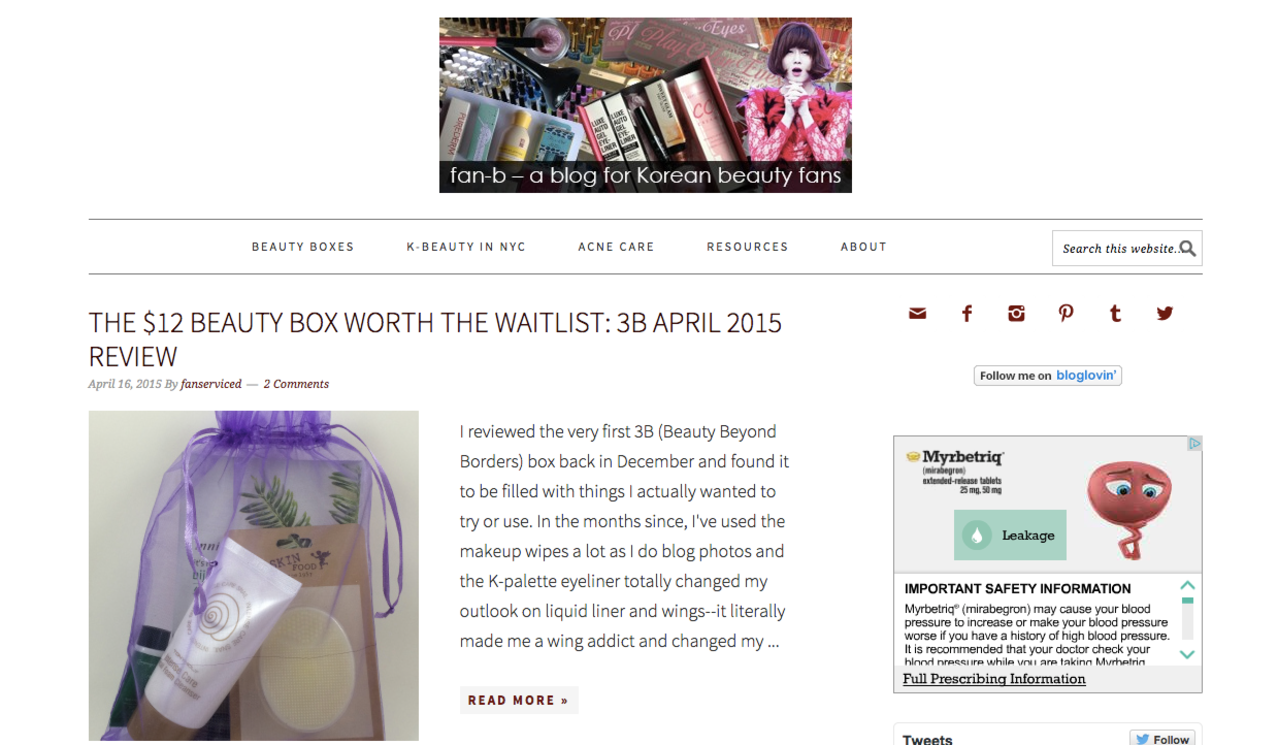Screen dimensions: 1278x745
Task: Click the ad safety info up arrow
Action: pos(1187,585)
